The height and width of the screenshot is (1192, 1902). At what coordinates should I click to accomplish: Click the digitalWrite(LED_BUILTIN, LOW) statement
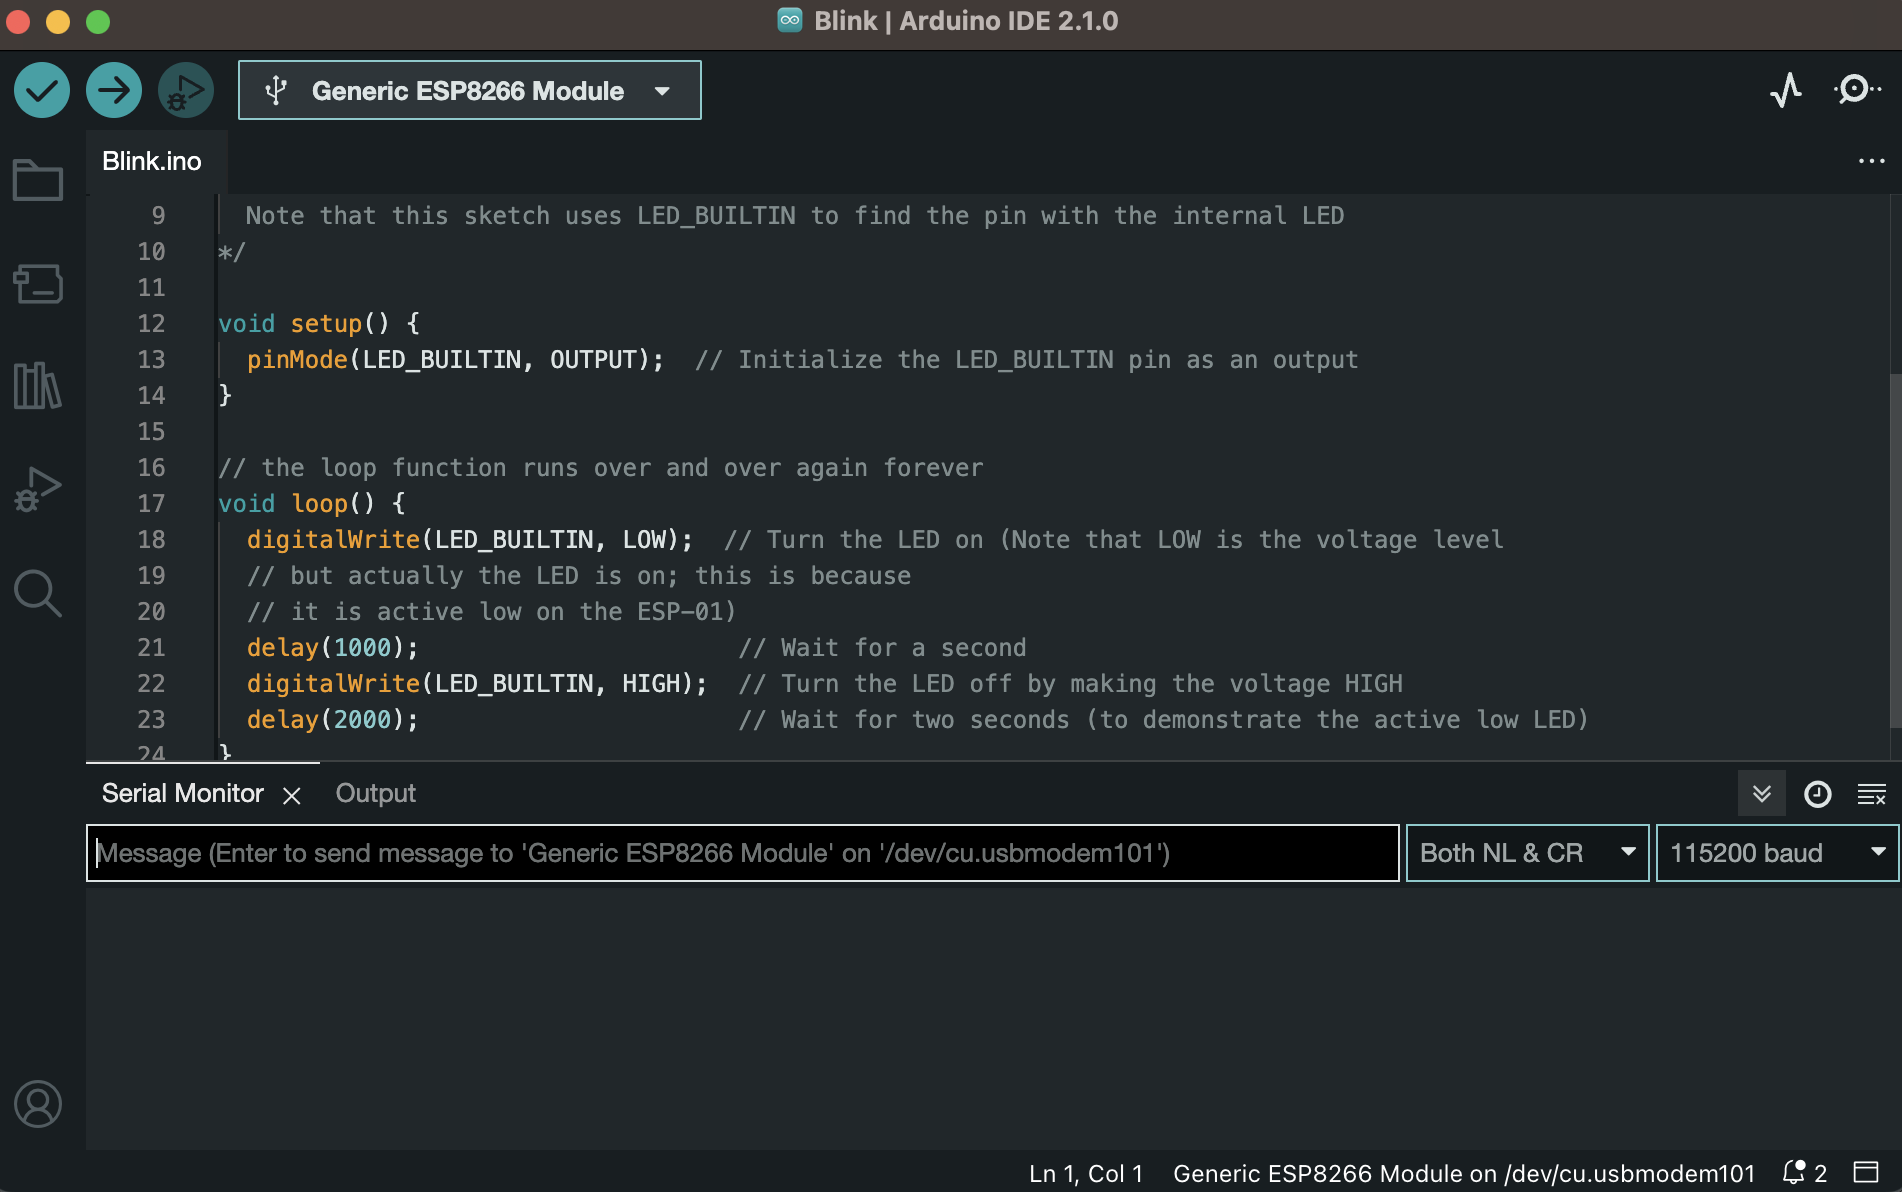(x=470, y=540)
